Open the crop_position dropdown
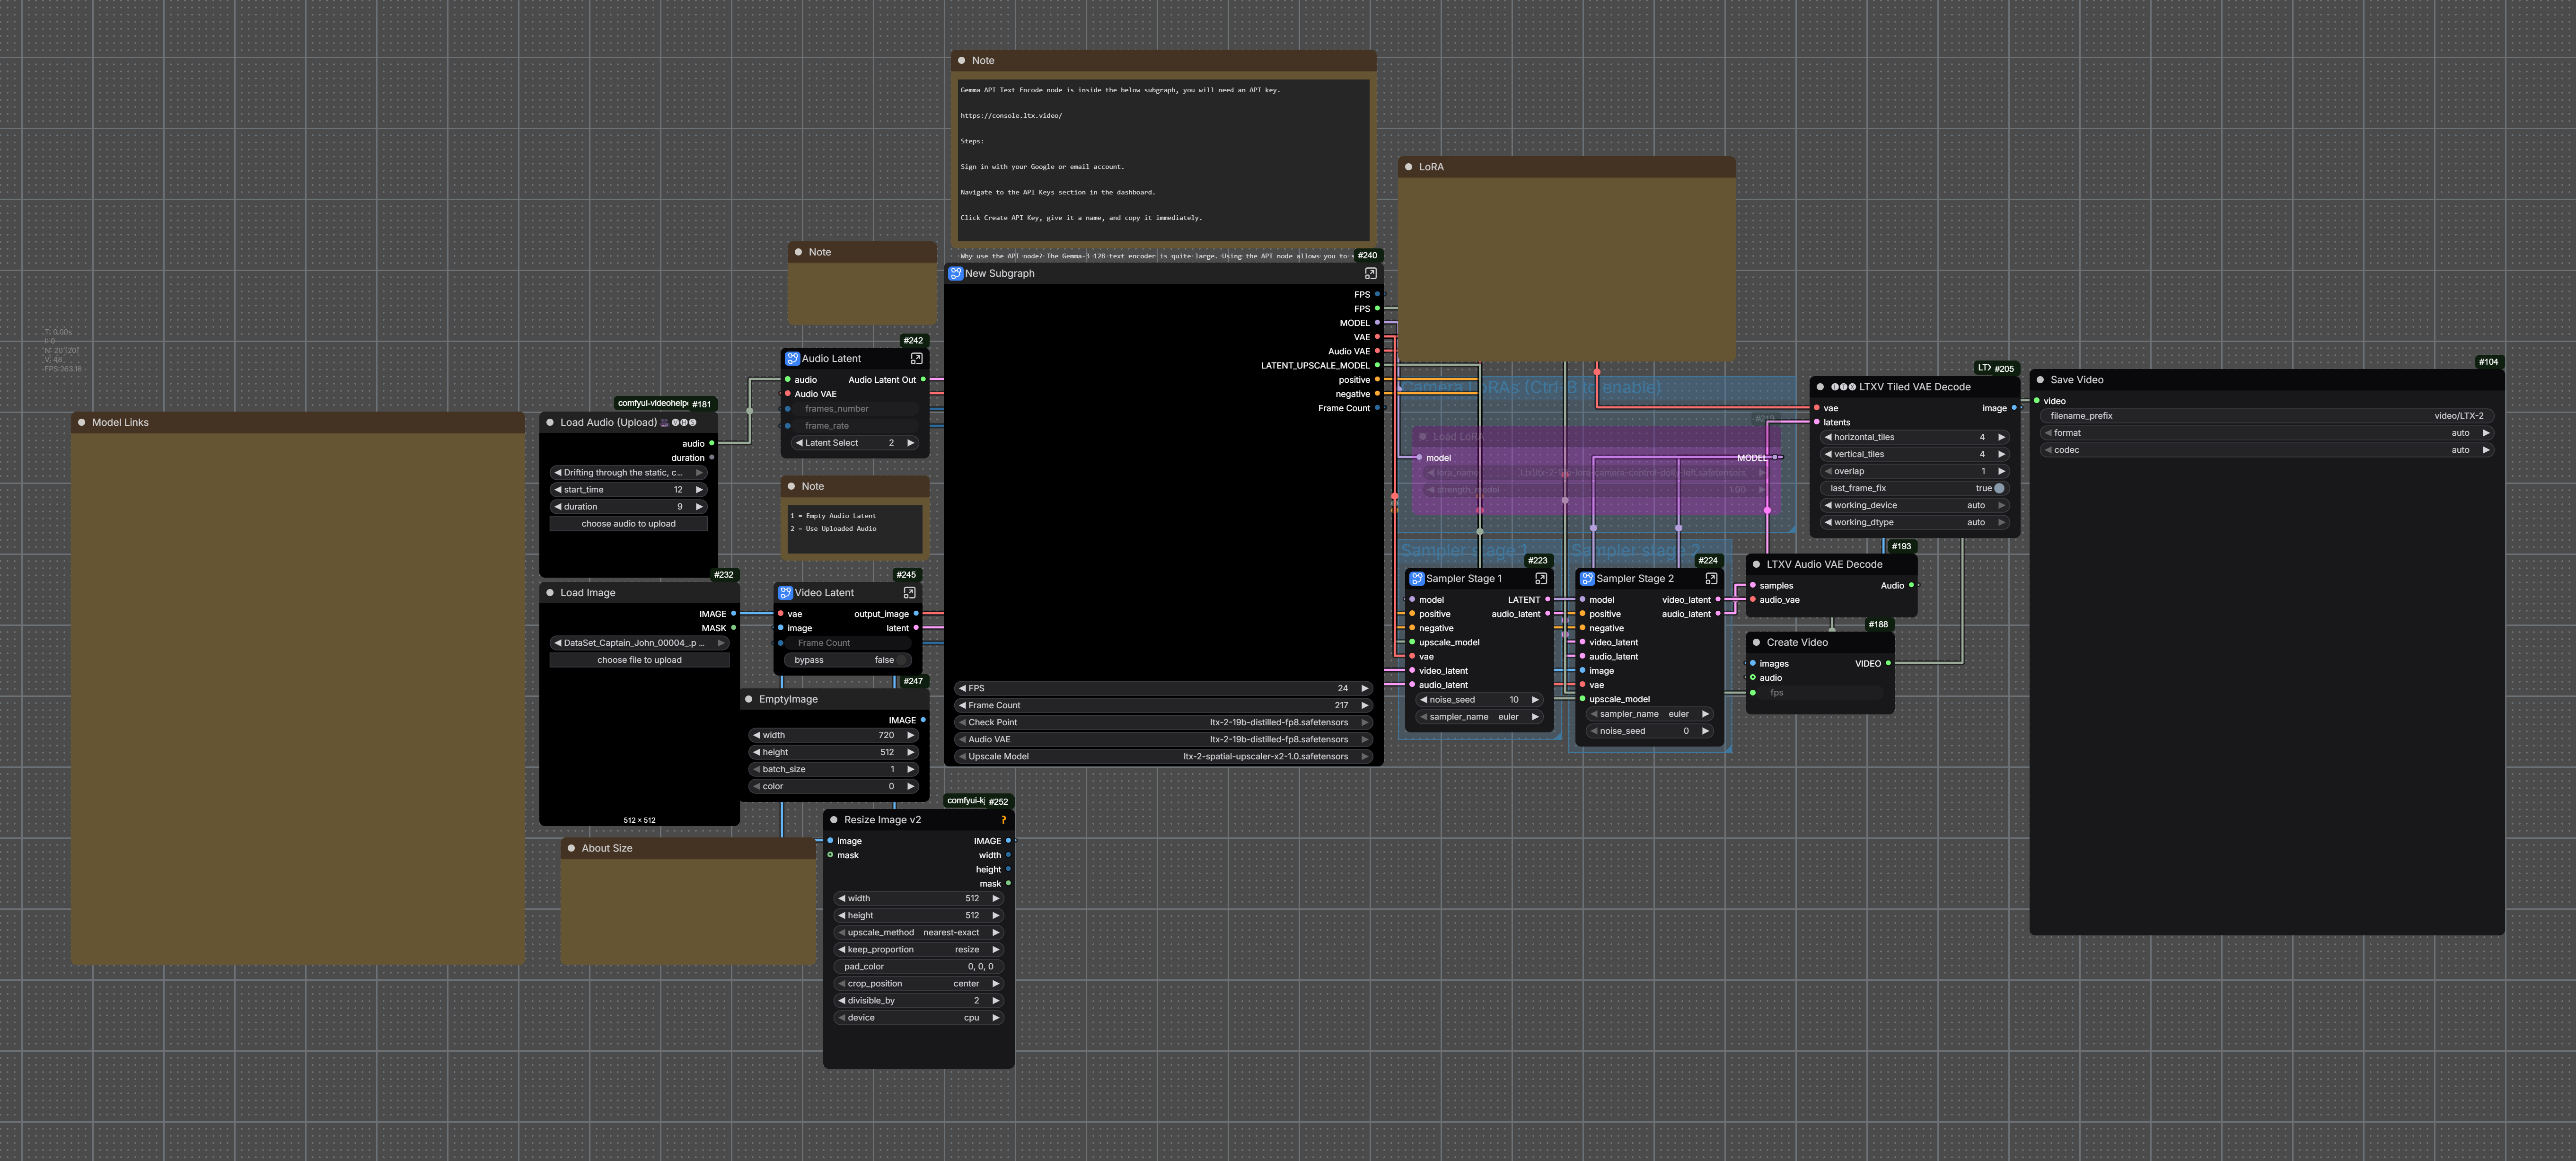 919,983
